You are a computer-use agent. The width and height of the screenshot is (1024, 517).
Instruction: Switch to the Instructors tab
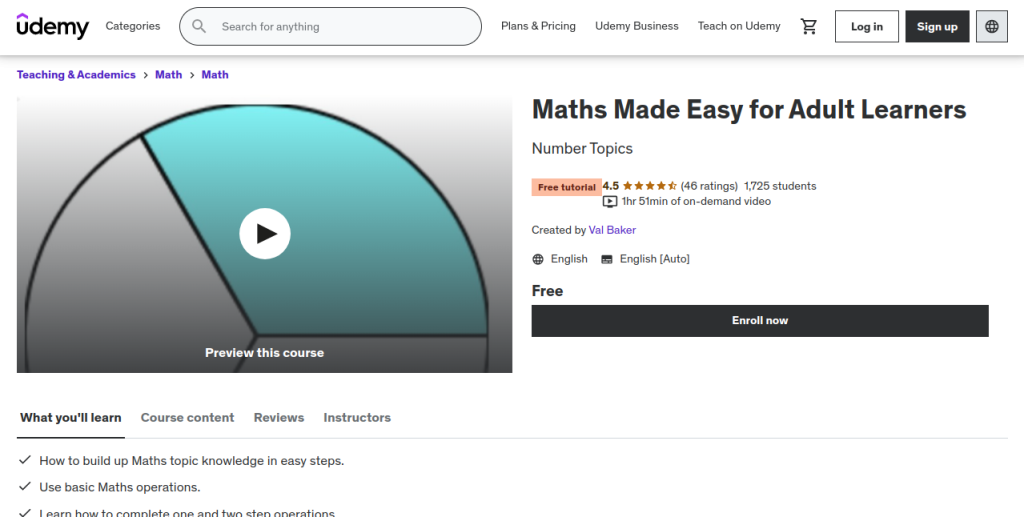(x=357, y=418)
